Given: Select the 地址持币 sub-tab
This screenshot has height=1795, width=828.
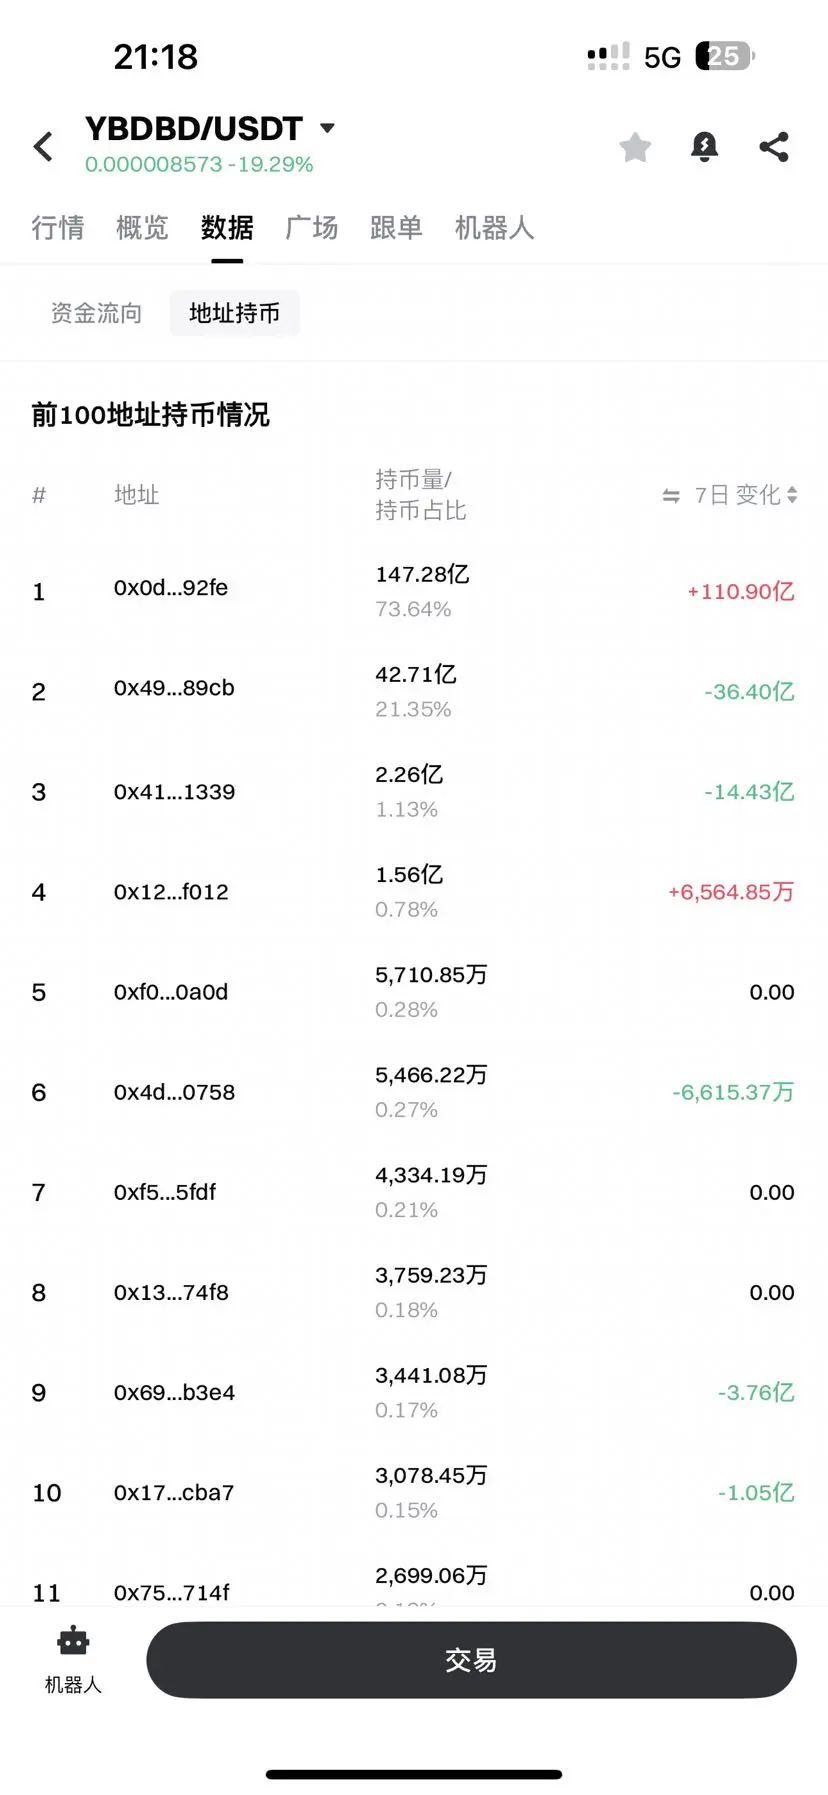Looking at the screenshot, I should (235, 313).
